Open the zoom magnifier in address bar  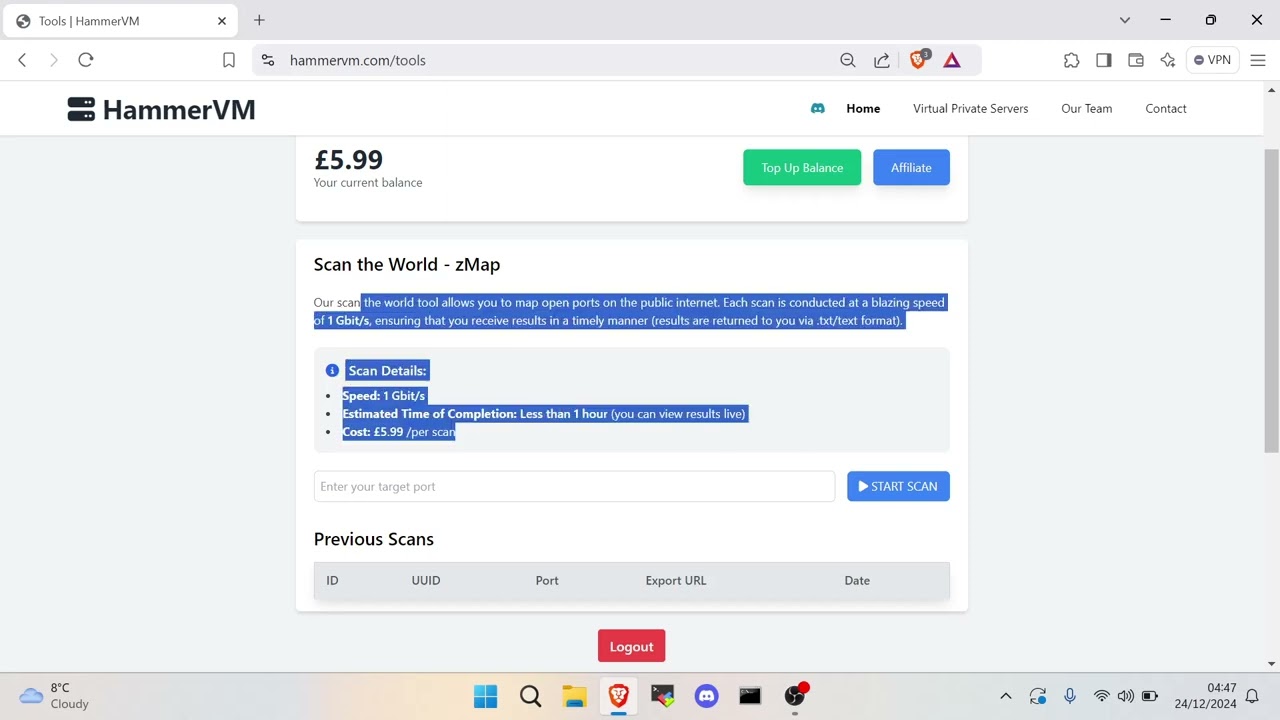pos(848,60)
